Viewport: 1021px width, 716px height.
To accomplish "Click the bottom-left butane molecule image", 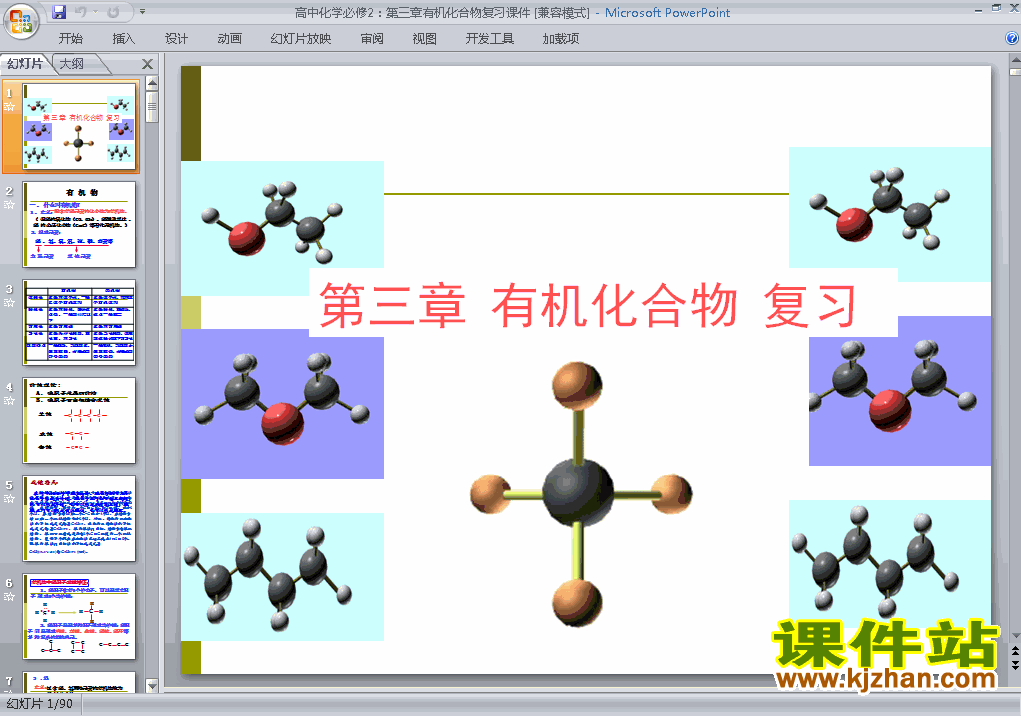I will (282, 577).
